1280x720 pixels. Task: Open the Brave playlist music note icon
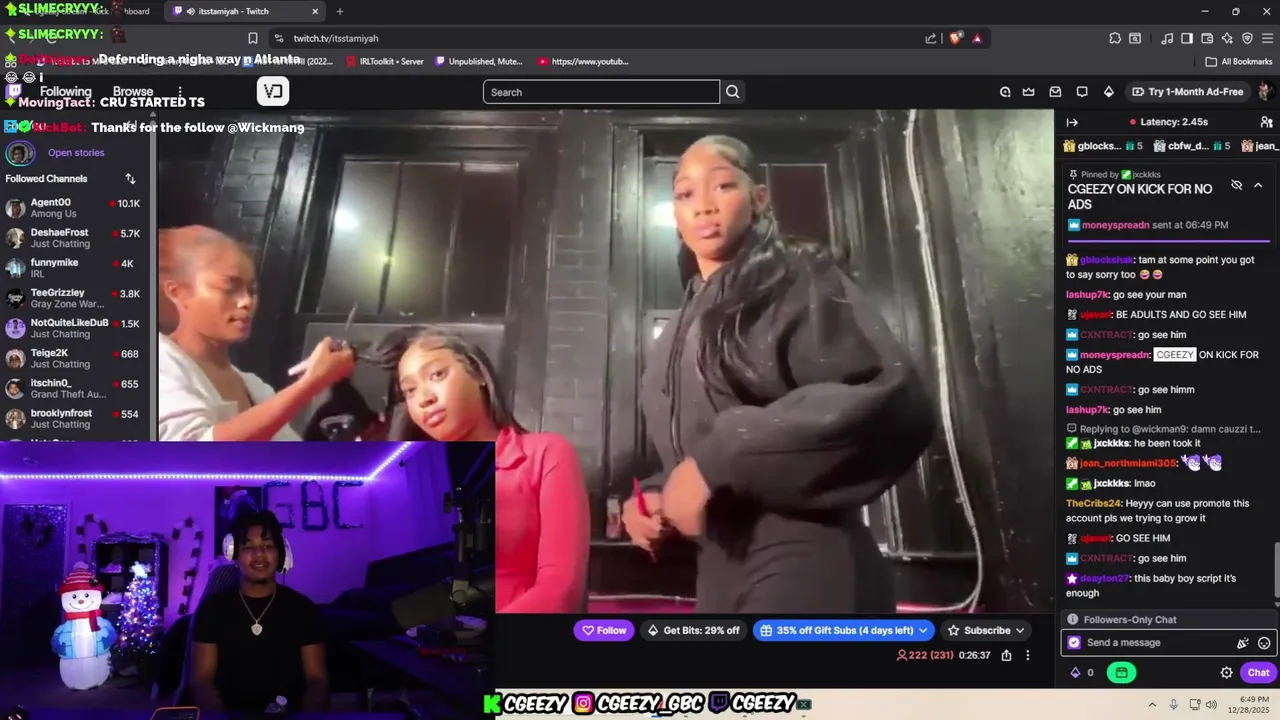pyautogui.click(x=1167, y=38)
